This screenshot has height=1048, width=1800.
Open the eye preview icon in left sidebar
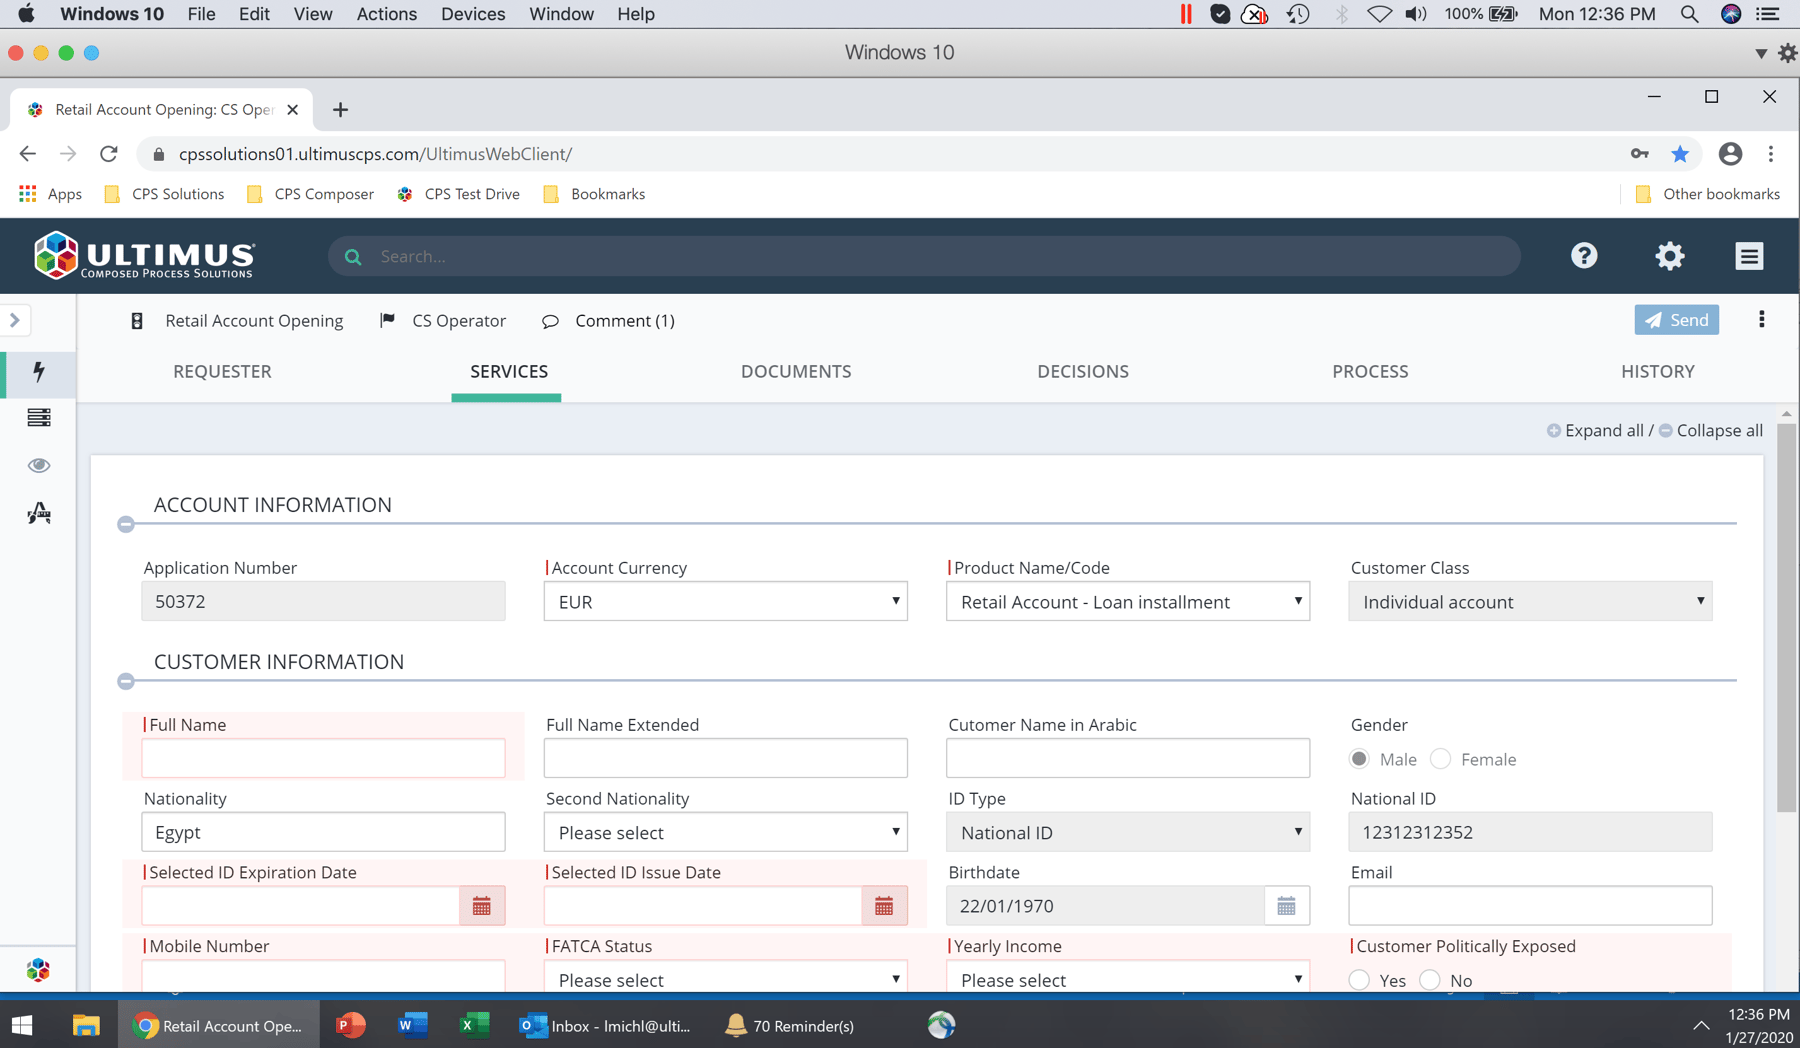point(38,464)
